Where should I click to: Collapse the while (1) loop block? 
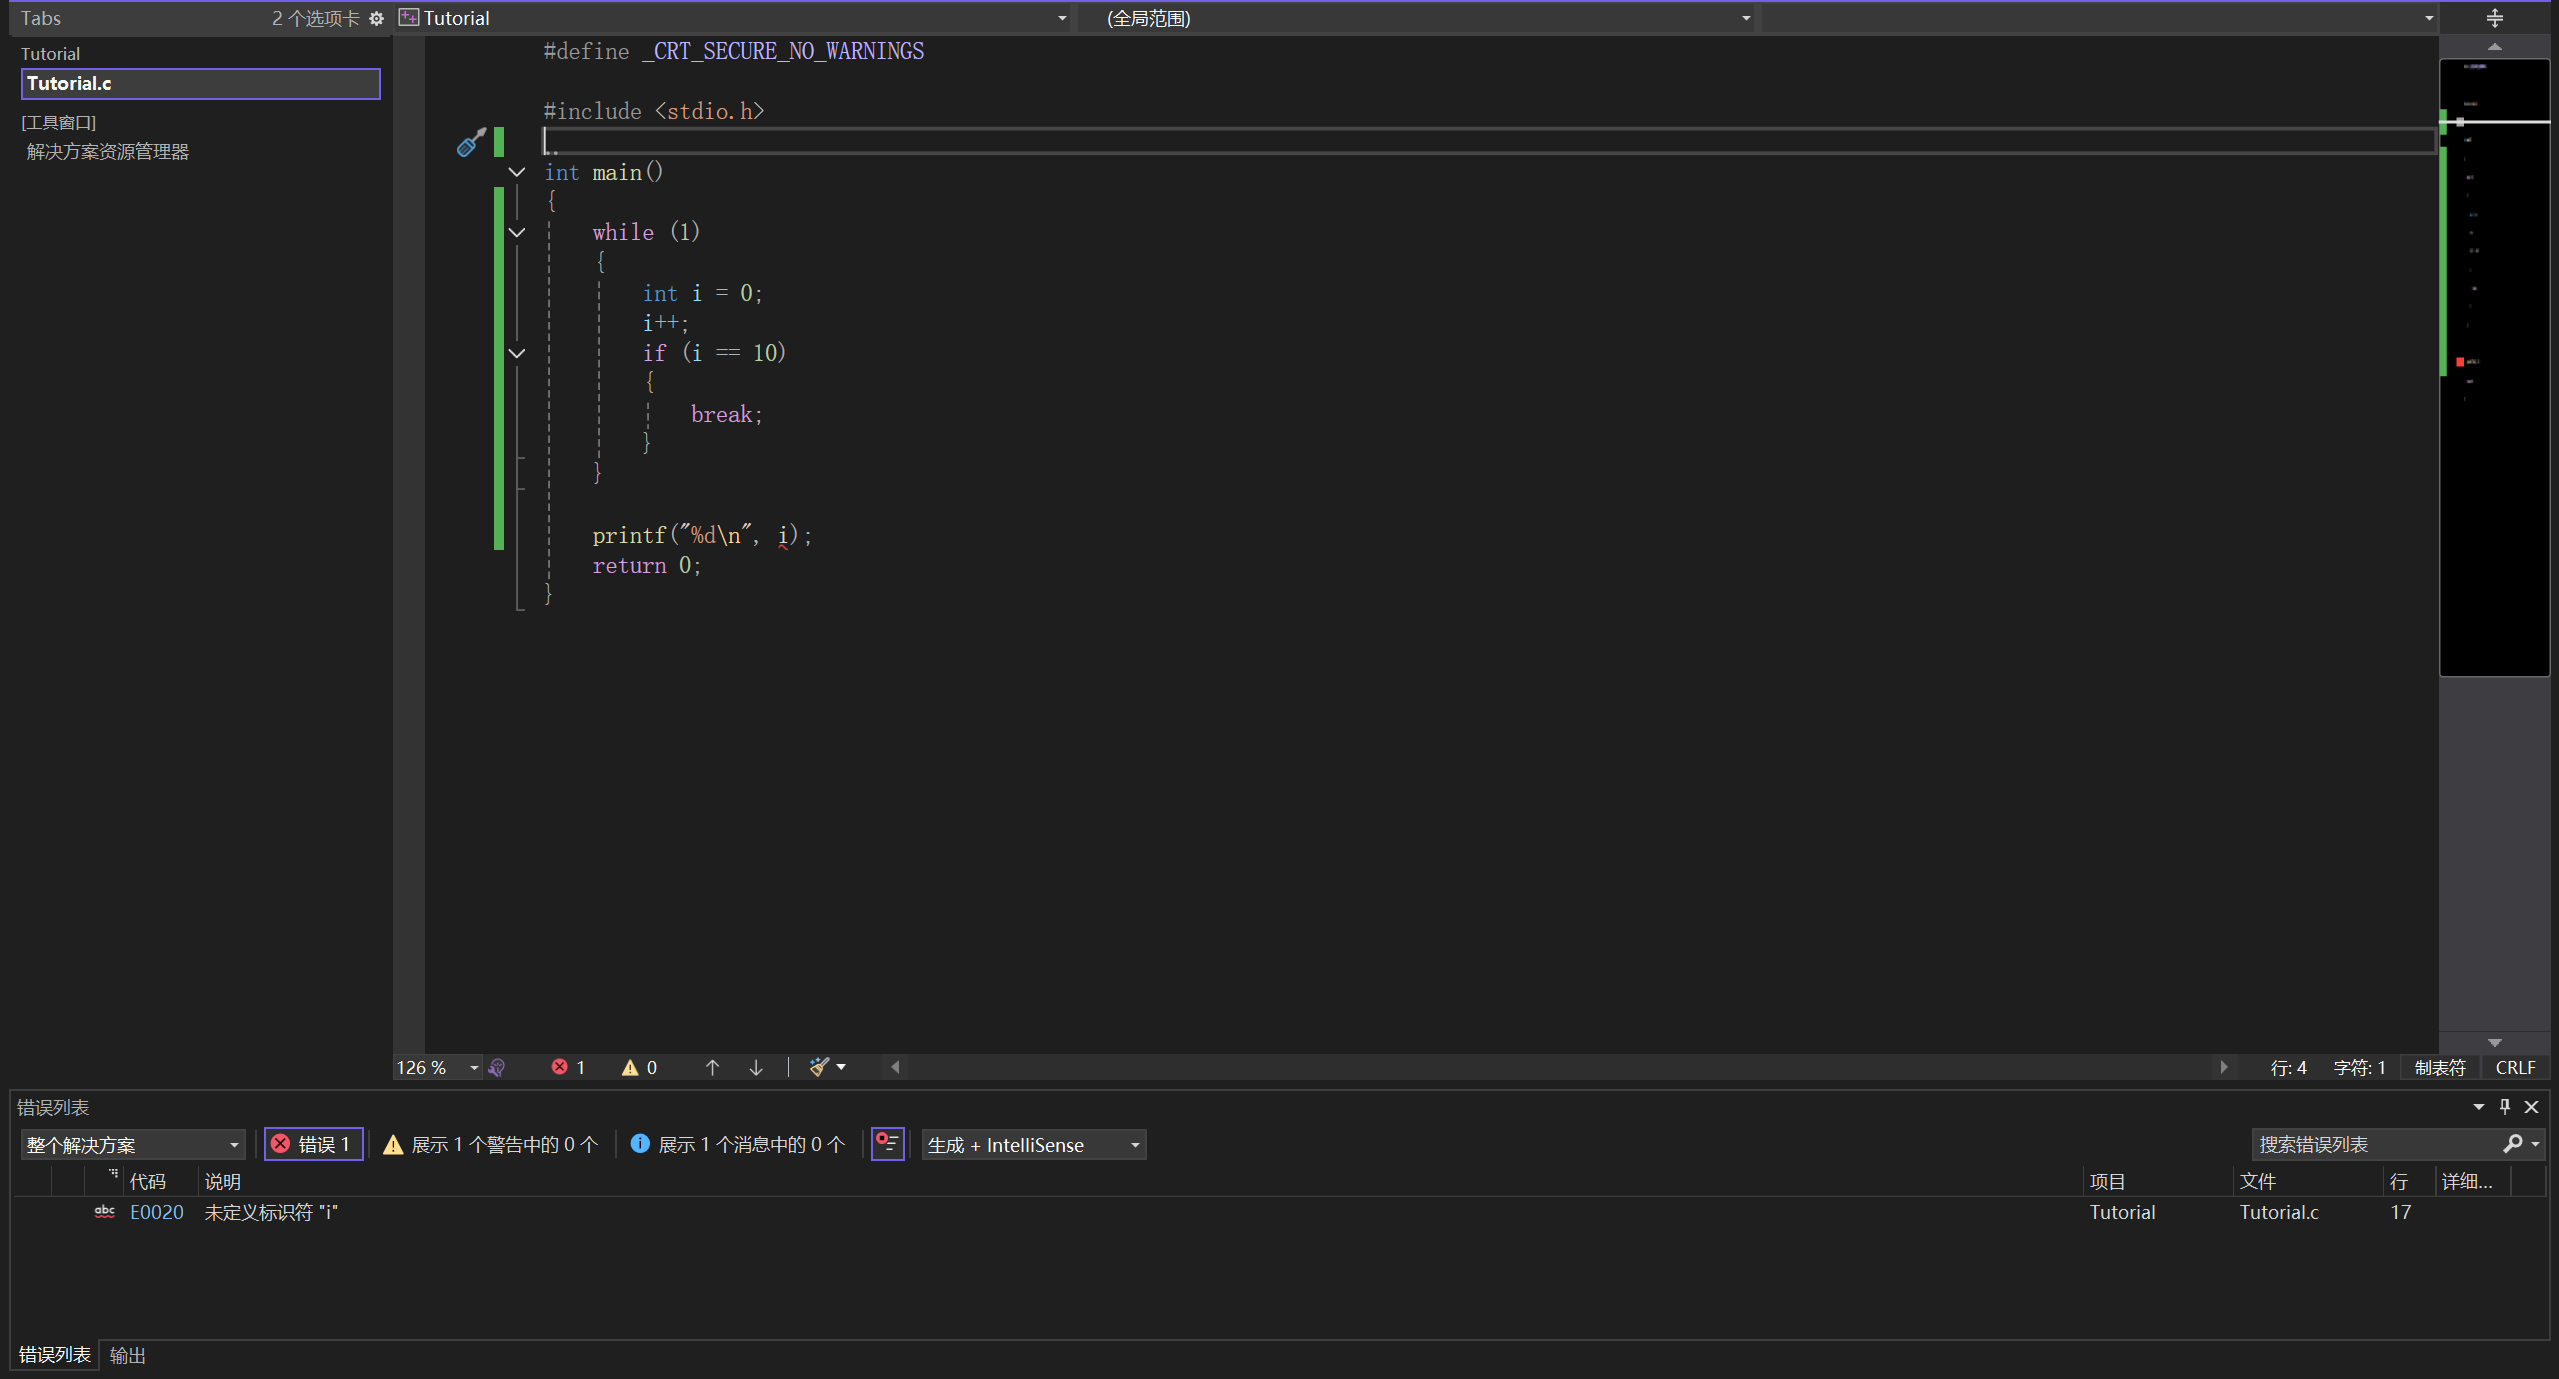click(x=517, y=232)
